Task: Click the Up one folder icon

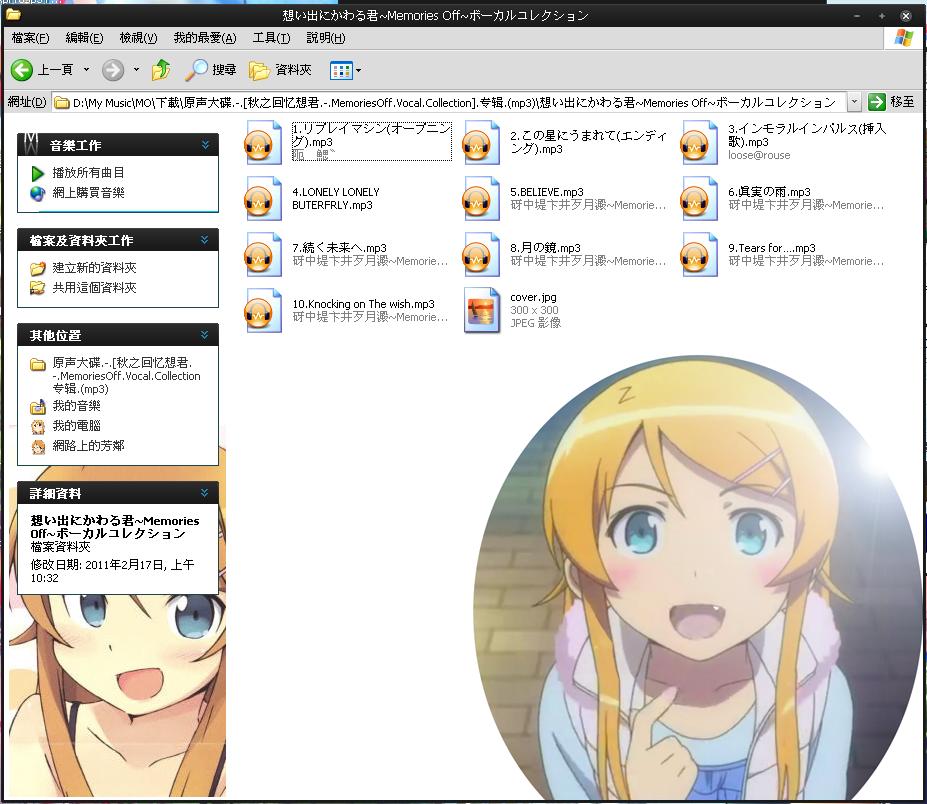Action: tap(161, 70)
